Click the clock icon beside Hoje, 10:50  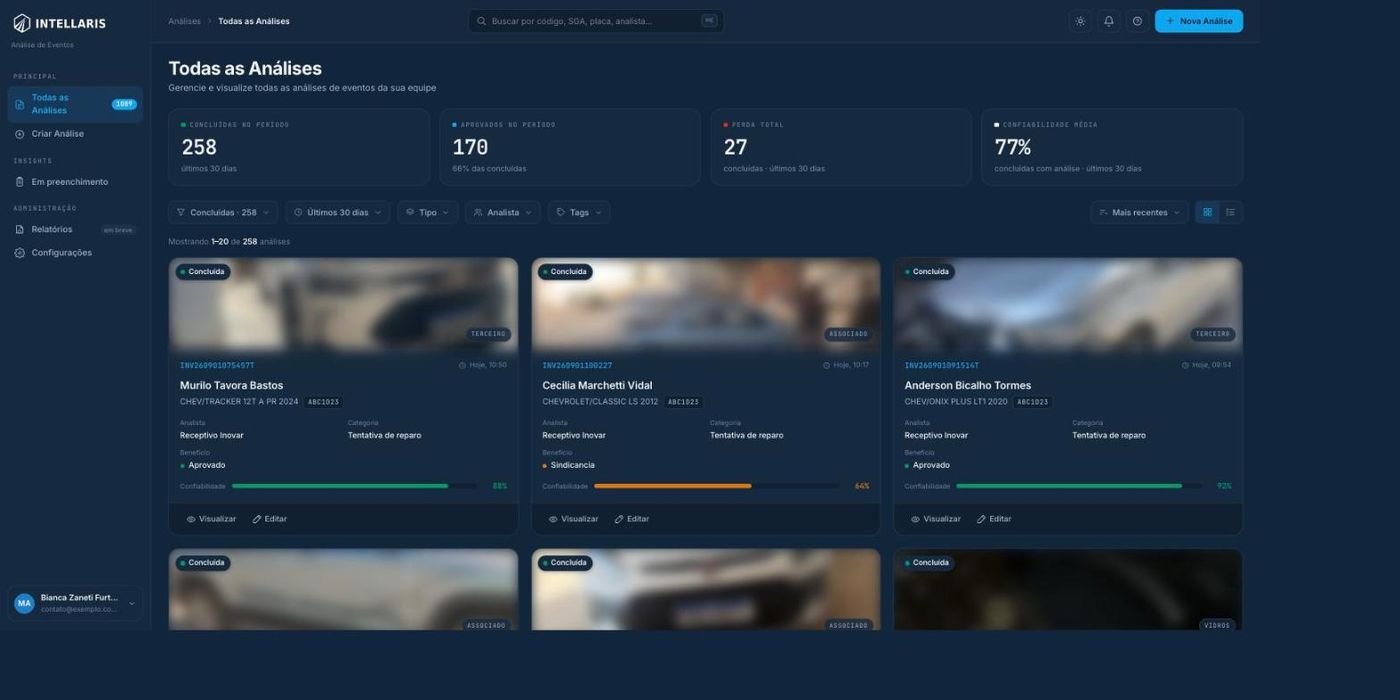tap(462, 365)
